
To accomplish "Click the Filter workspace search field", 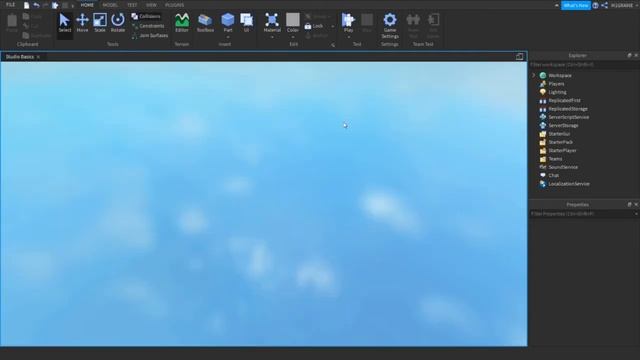I will (x=584, y=64).
